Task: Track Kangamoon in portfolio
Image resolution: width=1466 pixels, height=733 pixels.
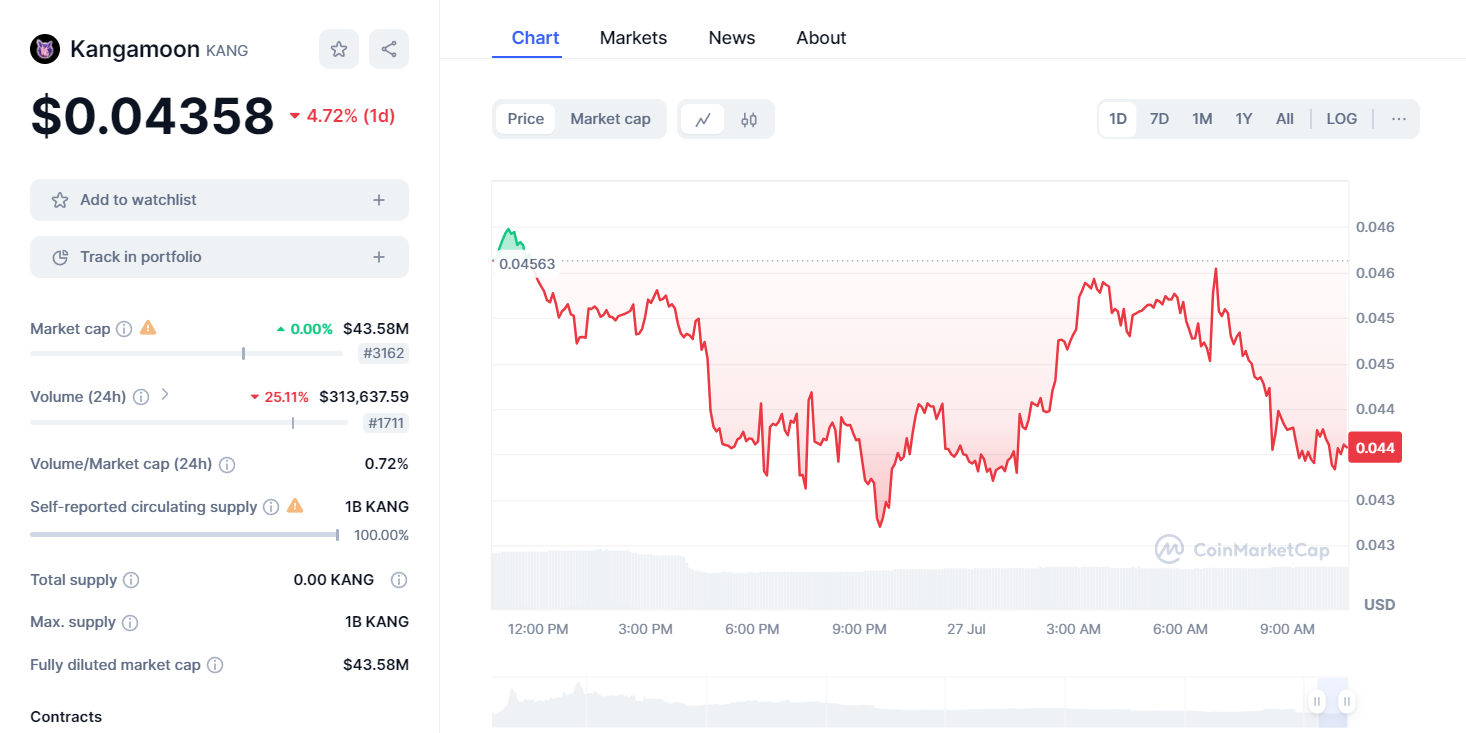Action: (x=219, y=257)
